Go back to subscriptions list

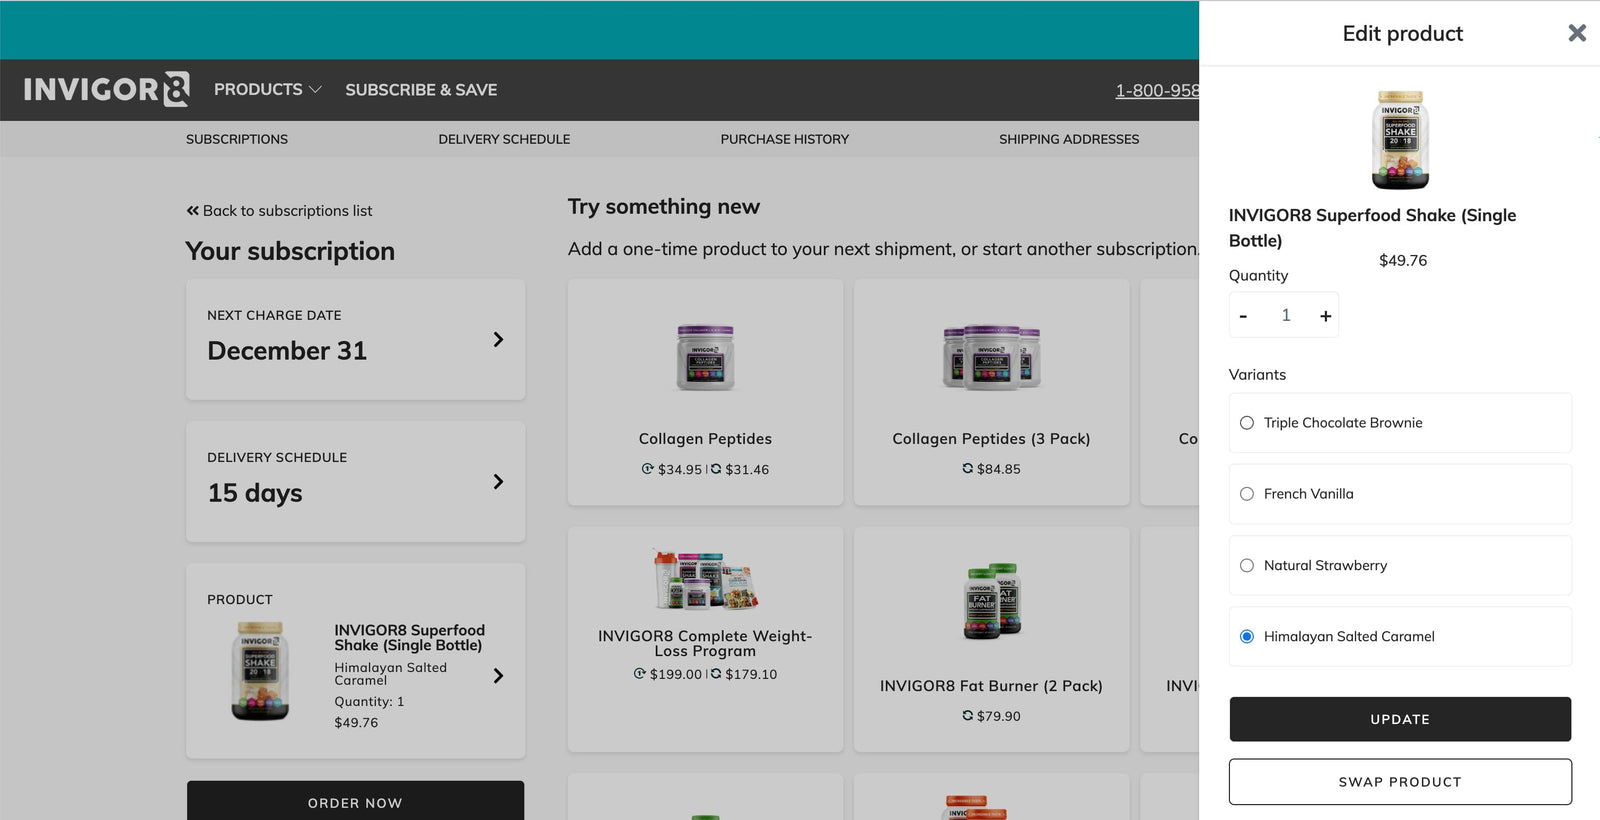pos(279,211)
